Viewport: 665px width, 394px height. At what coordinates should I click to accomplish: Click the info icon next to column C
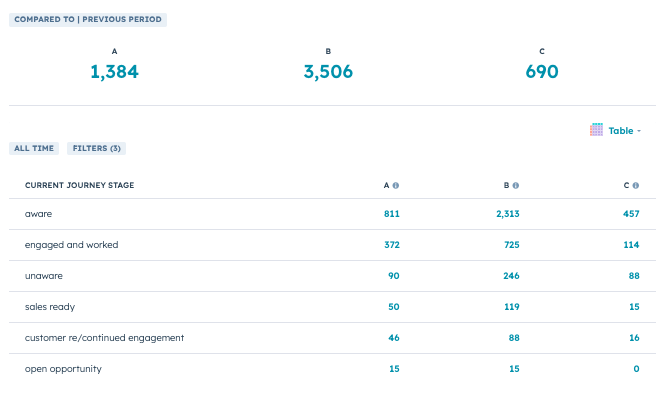coord(636,185)
